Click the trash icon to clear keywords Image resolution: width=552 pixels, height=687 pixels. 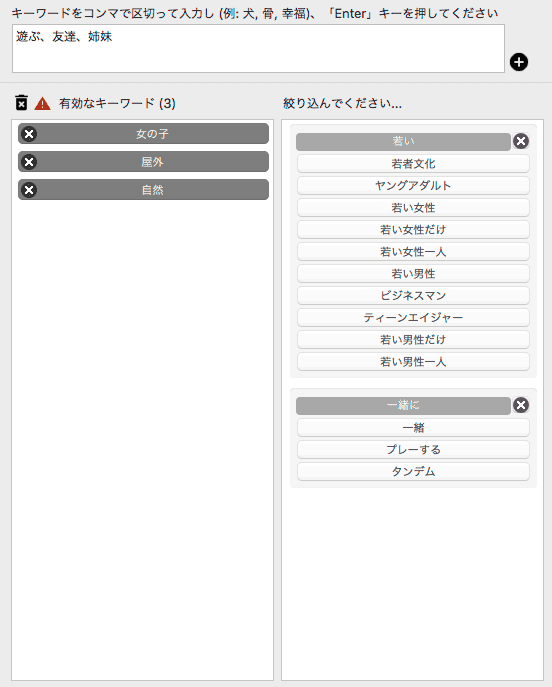point(21,103)
